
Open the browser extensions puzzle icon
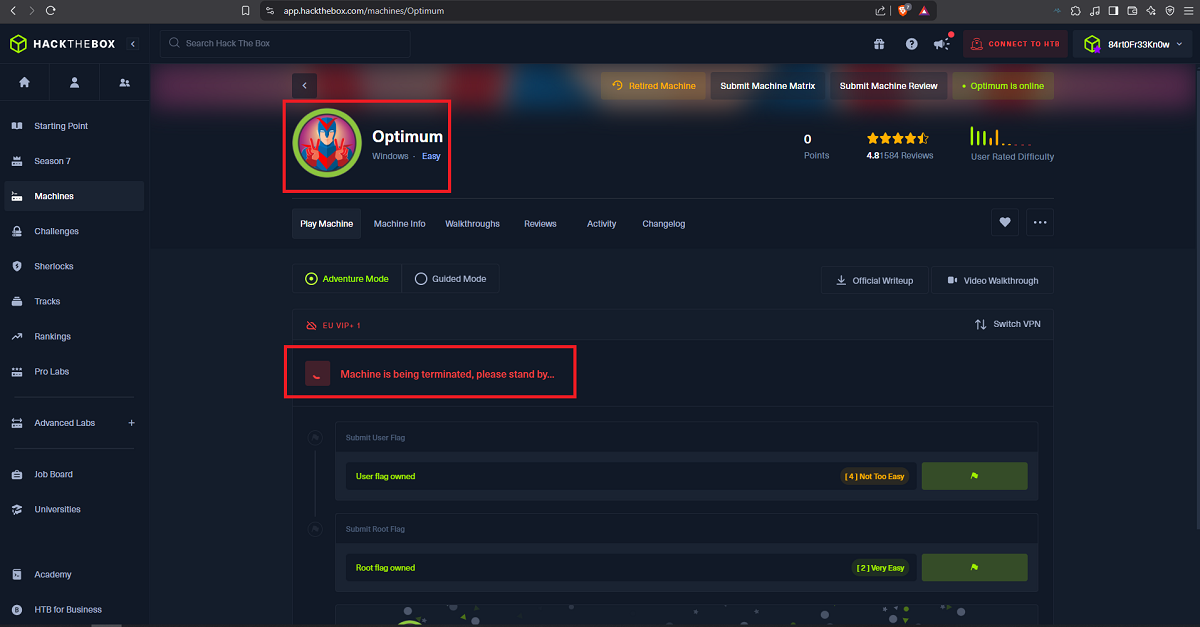(1075, 10)
